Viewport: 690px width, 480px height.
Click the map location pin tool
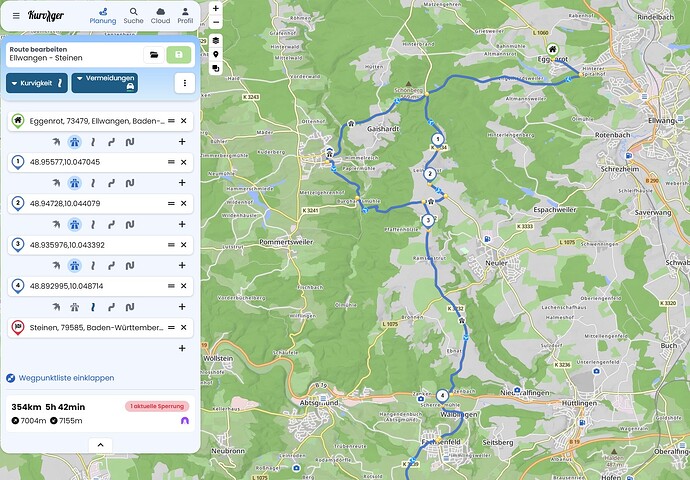(216, 55)
